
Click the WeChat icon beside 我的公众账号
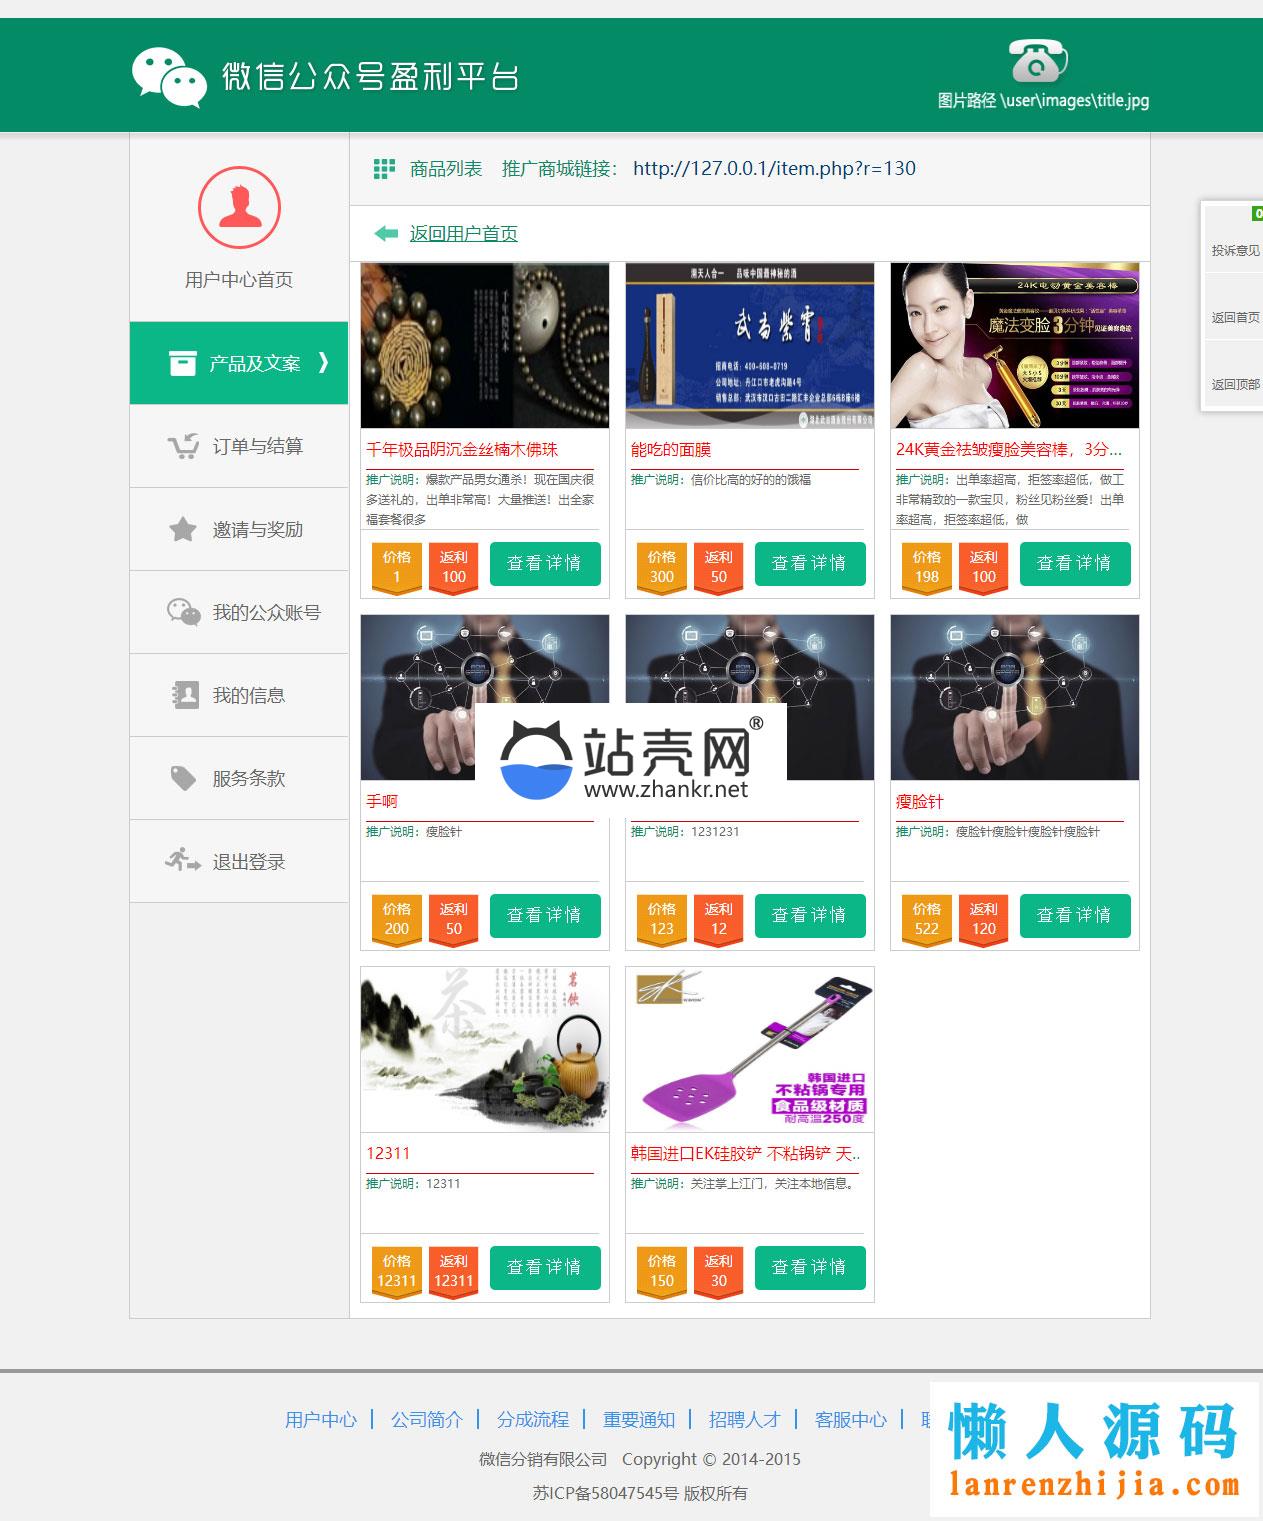[183, 613]
